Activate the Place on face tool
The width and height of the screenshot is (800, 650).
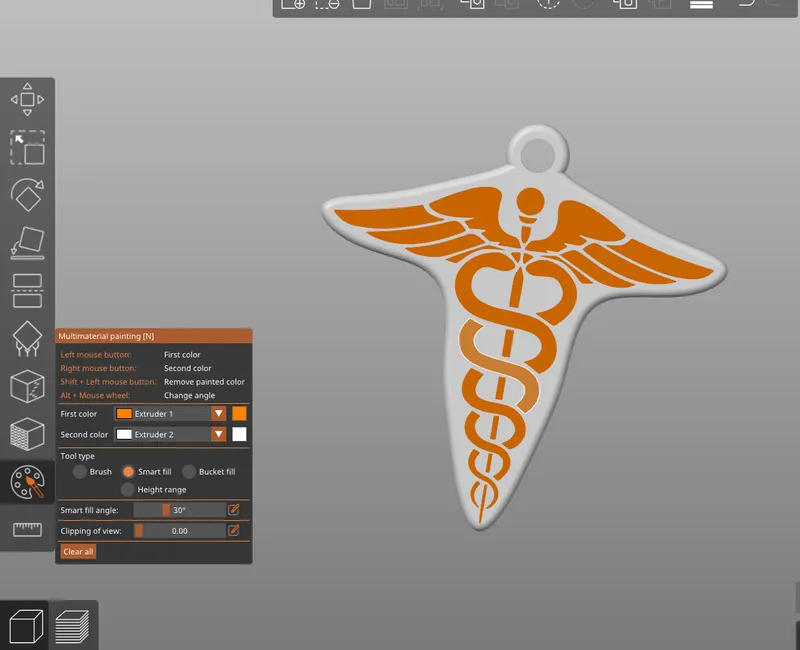click(x=28, y=243)
